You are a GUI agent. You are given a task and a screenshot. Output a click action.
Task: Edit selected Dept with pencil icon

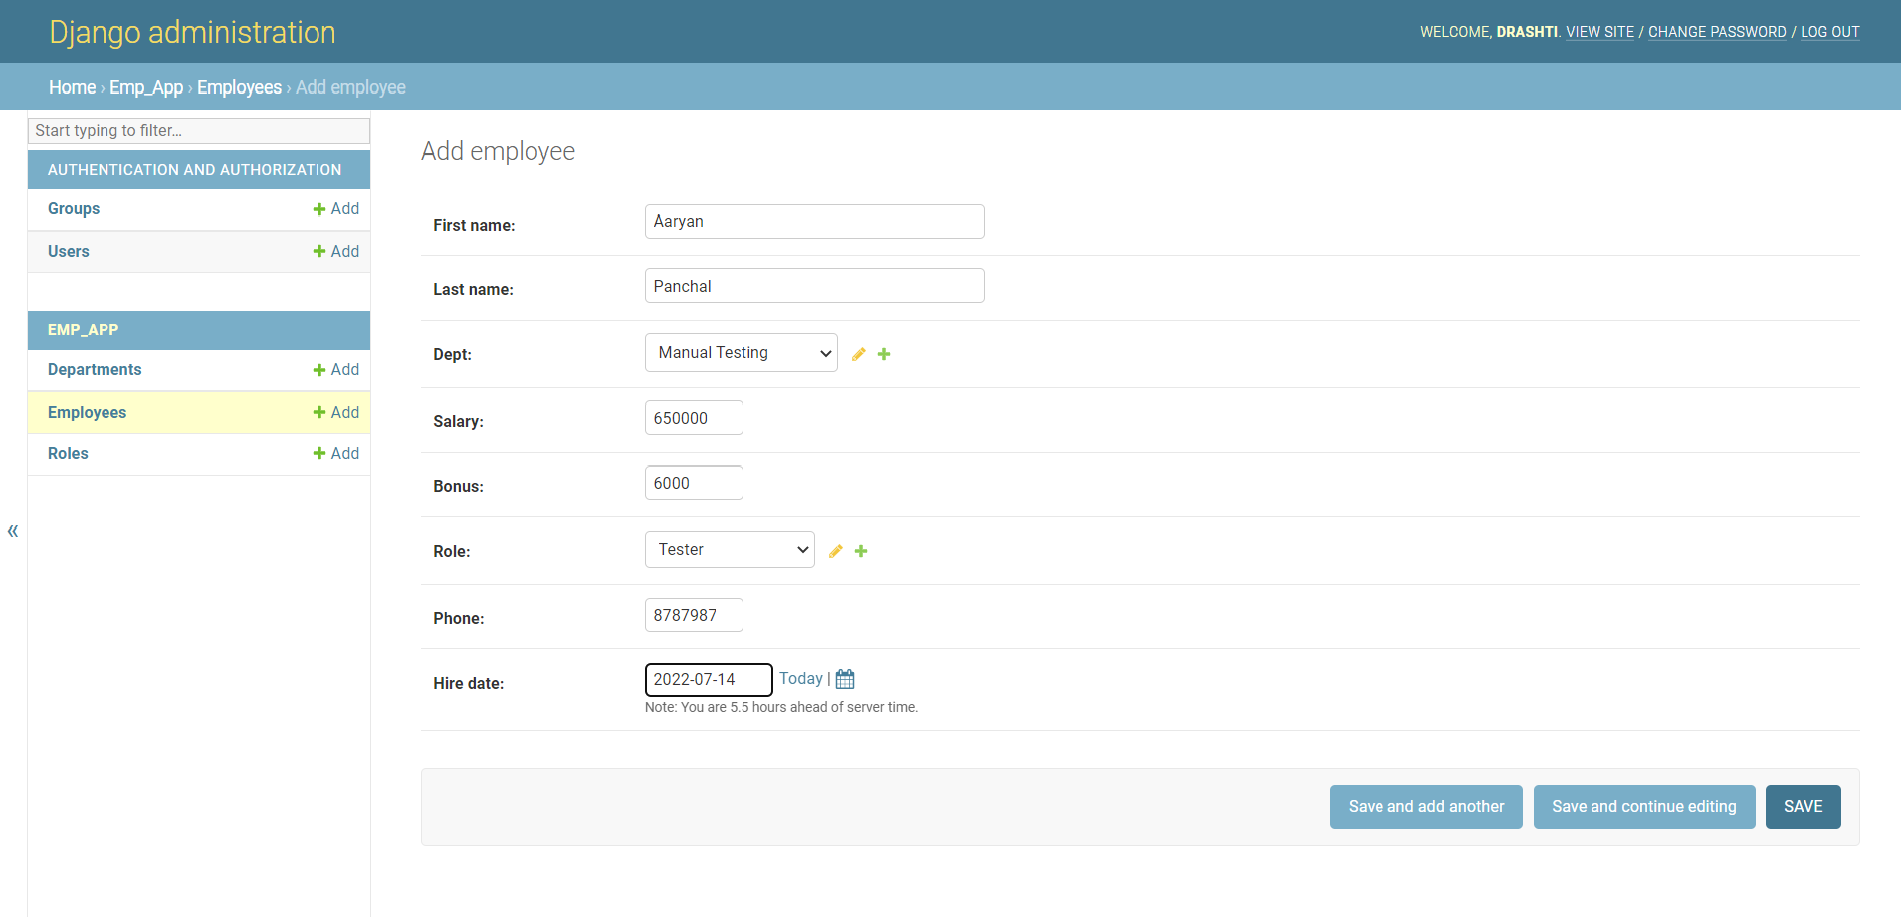click(x=858, y=354)
